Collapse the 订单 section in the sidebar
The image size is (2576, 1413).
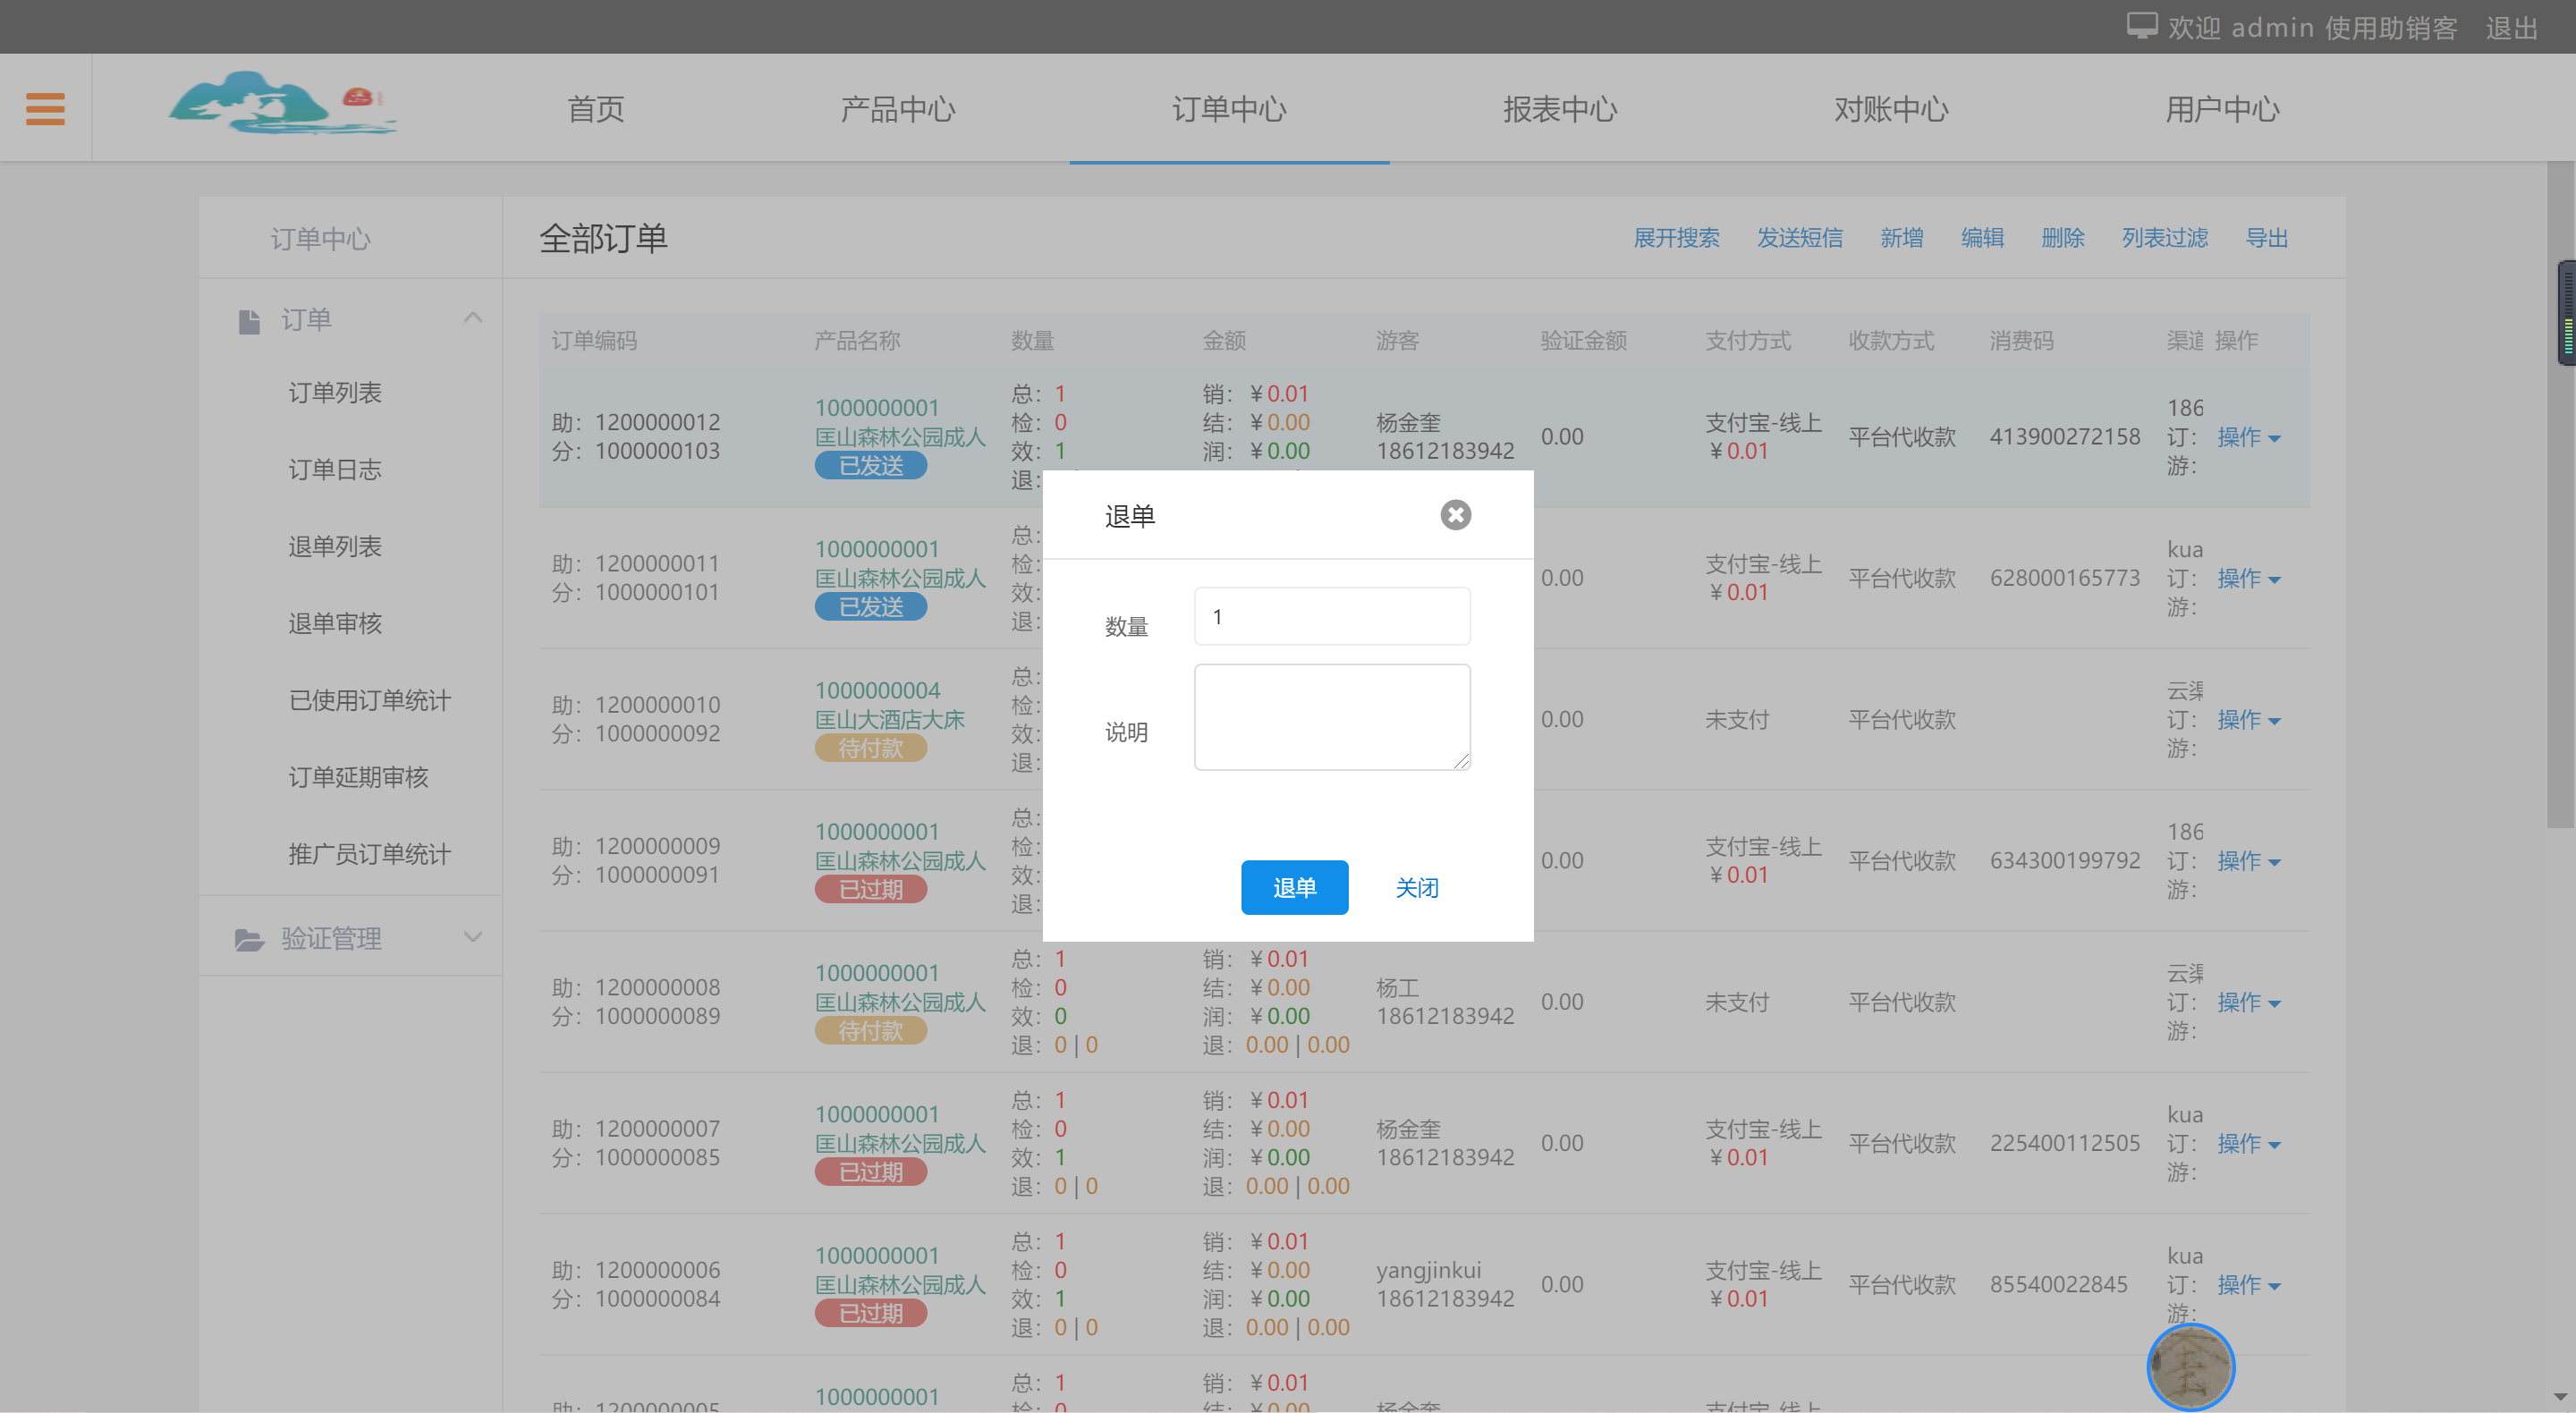pos(473,317)
